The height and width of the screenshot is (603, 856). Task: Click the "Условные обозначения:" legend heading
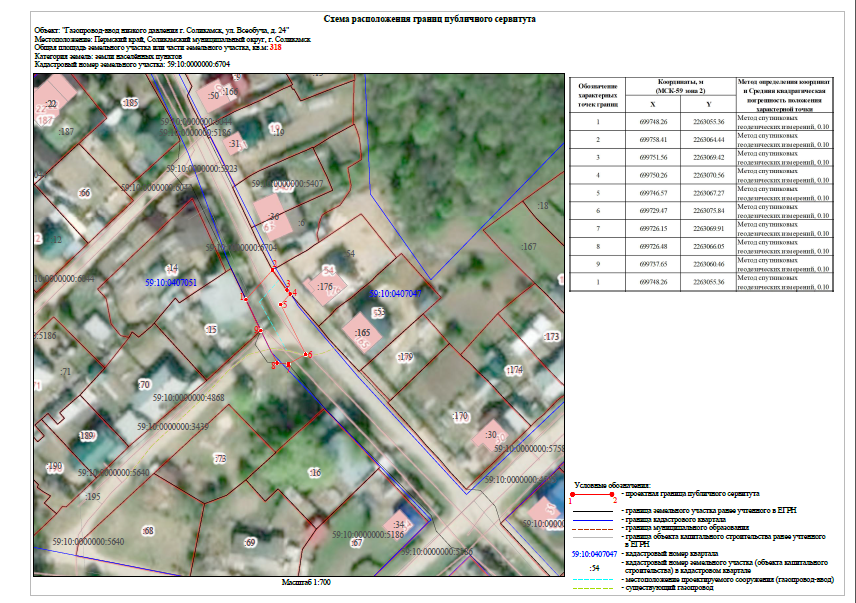[x=612, y=485]
